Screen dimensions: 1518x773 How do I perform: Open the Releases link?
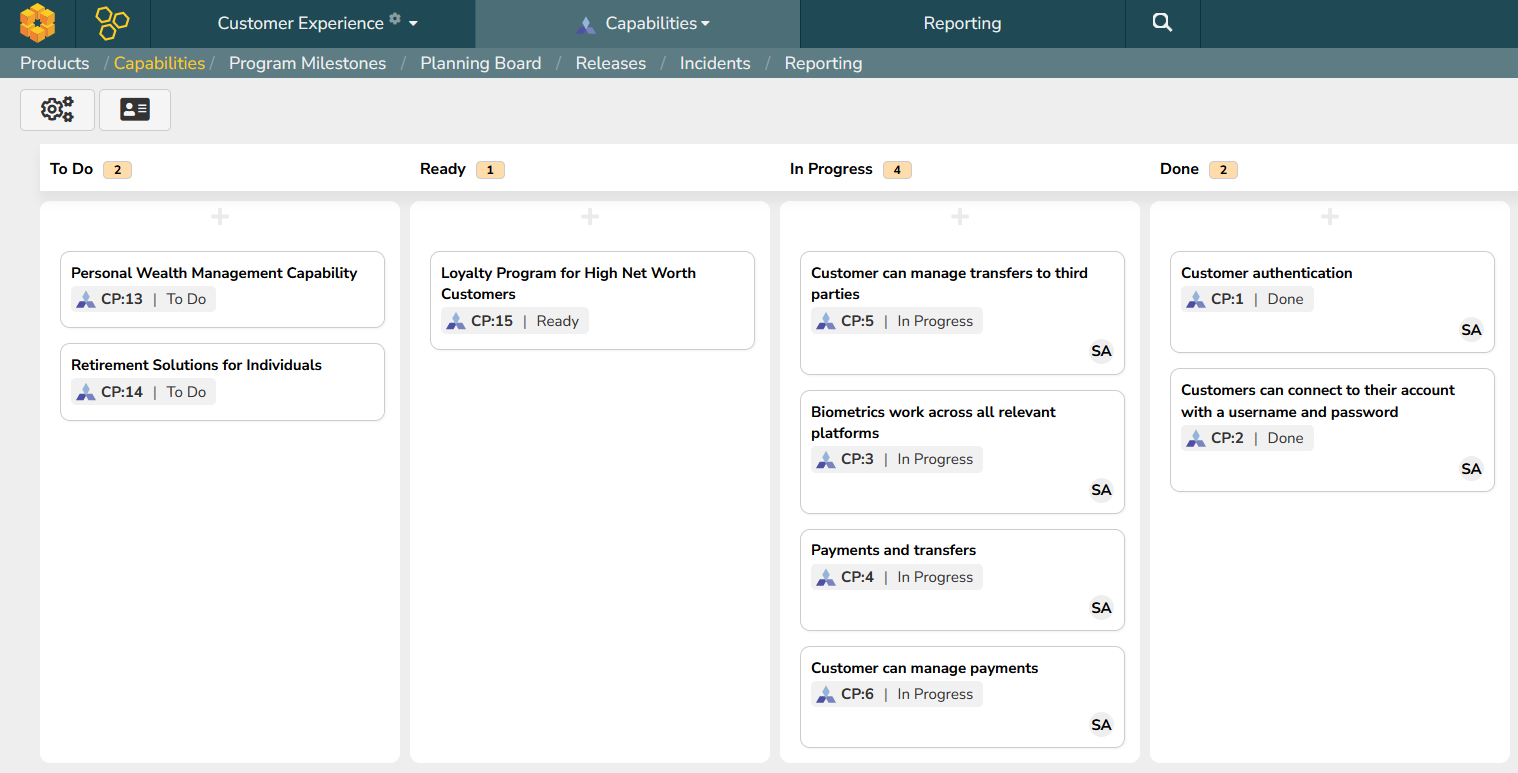pyautogui.click(x=610, y=63)
